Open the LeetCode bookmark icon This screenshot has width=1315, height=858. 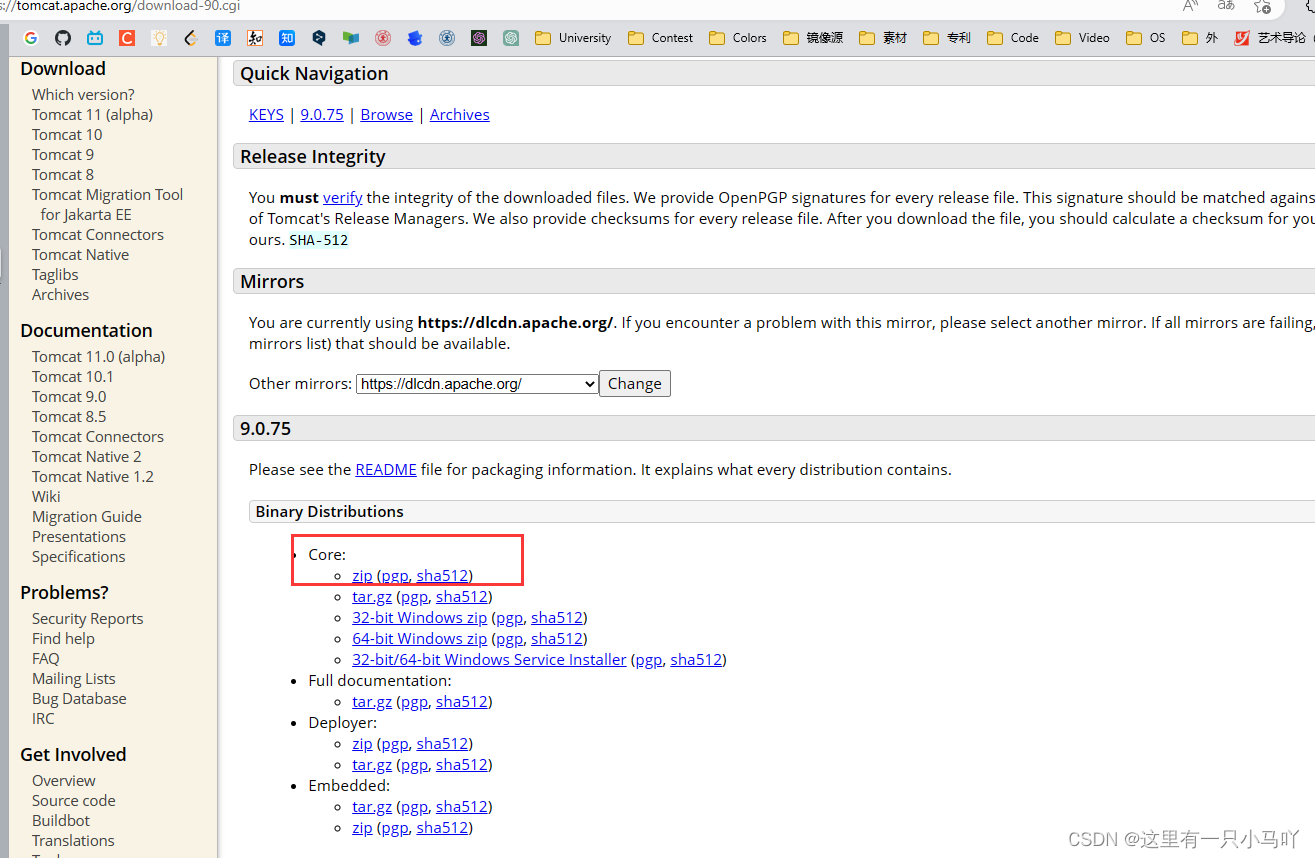[x=191, y=38]
